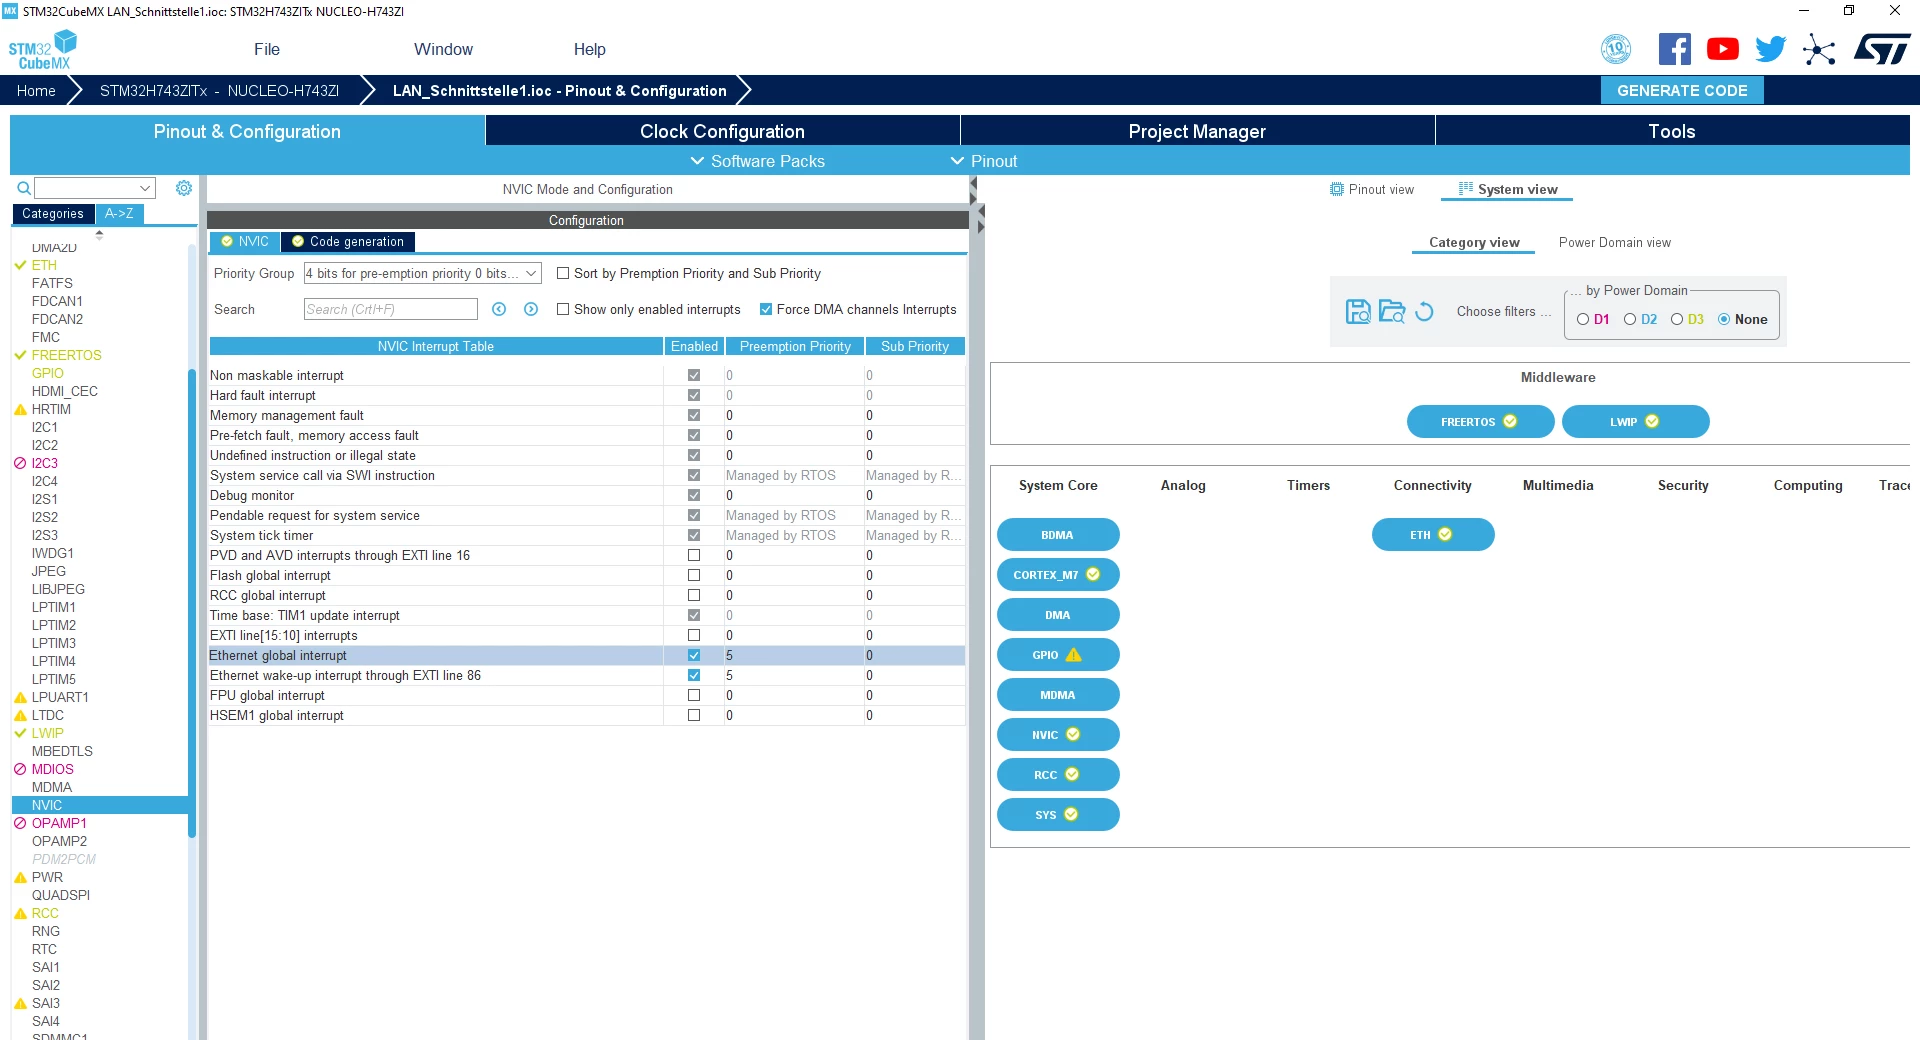
Task: Open the Code generation tab
Action: tap(348, 241)
